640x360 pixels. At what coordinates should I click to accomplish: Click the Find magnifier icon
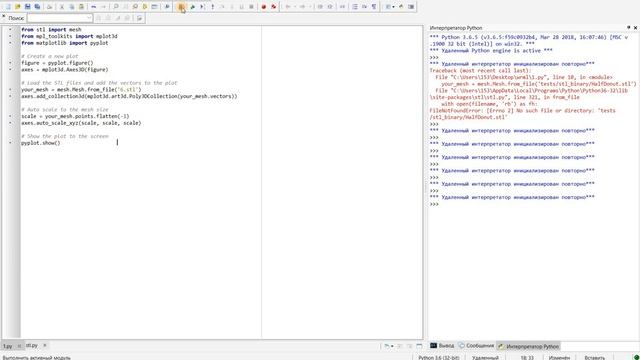(116, 7)
